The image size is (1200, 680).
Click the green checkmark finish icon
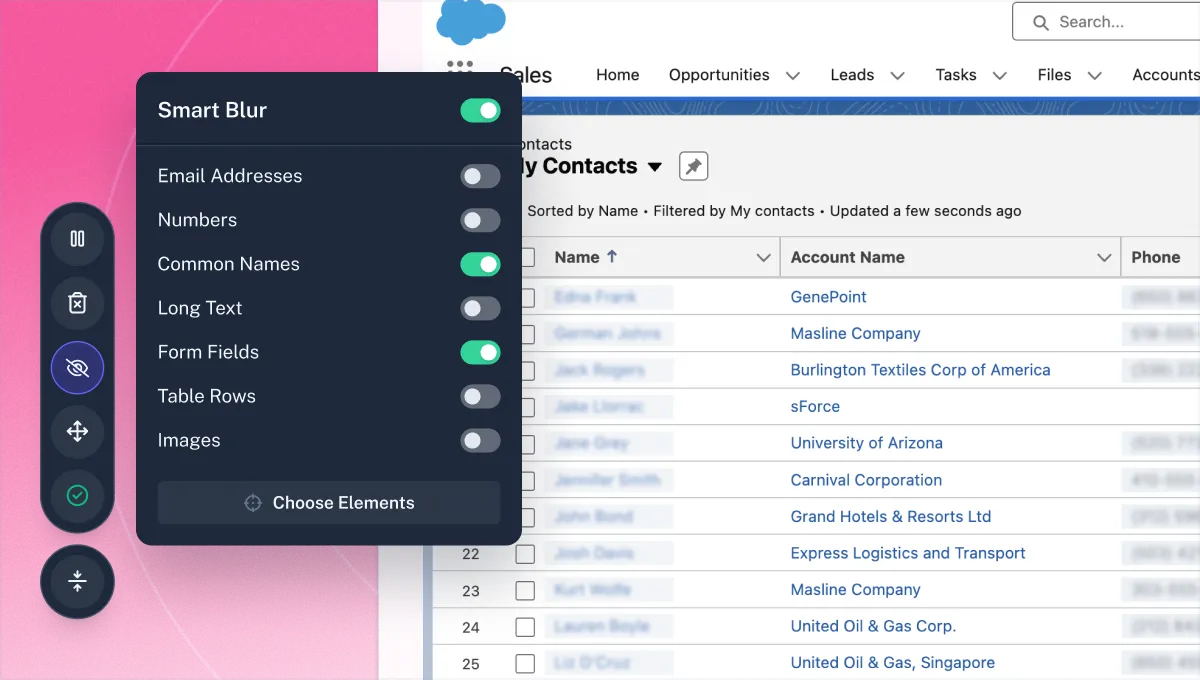click(x=77, y=495)
